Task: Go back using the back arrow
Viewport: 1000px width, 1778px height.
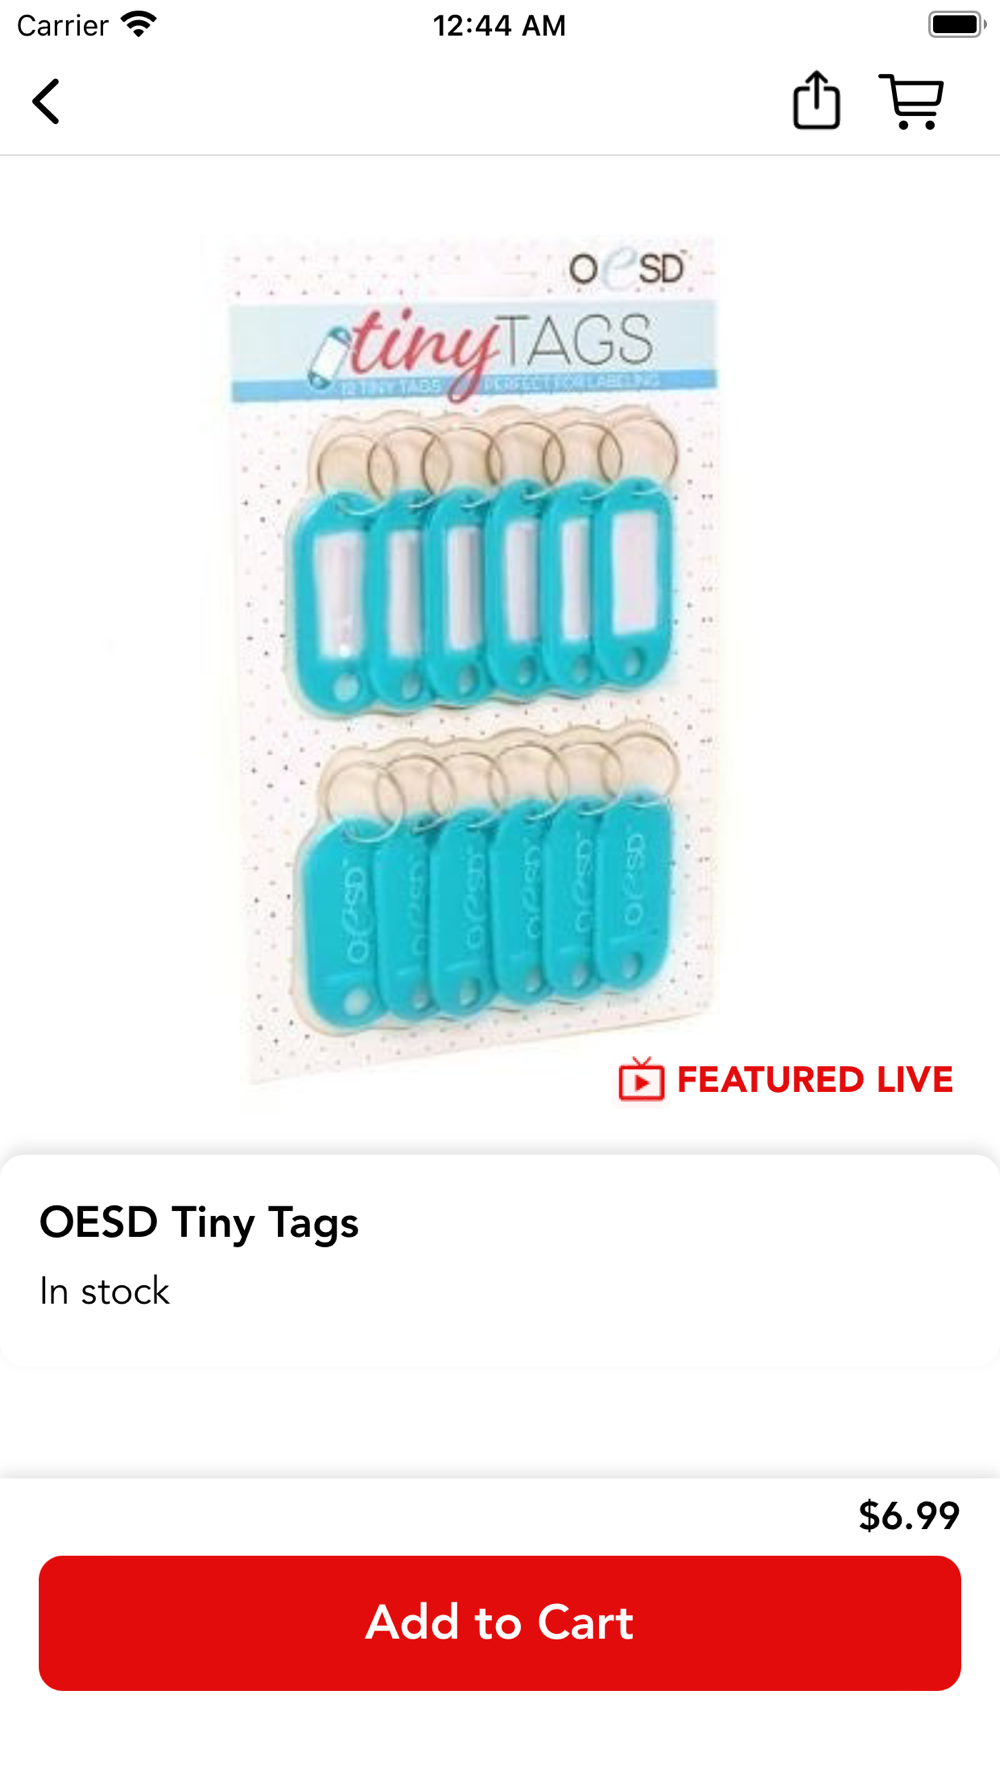Action: tap(46, 101)
